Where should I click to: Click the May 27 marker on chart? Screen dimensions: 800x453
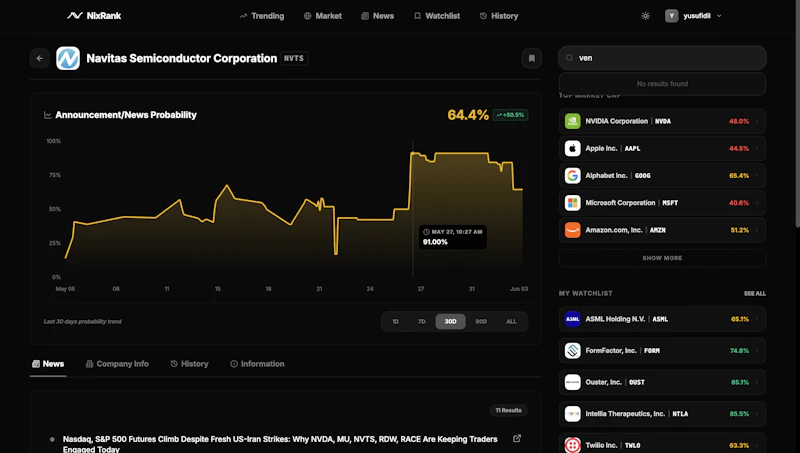coord(412,153)
